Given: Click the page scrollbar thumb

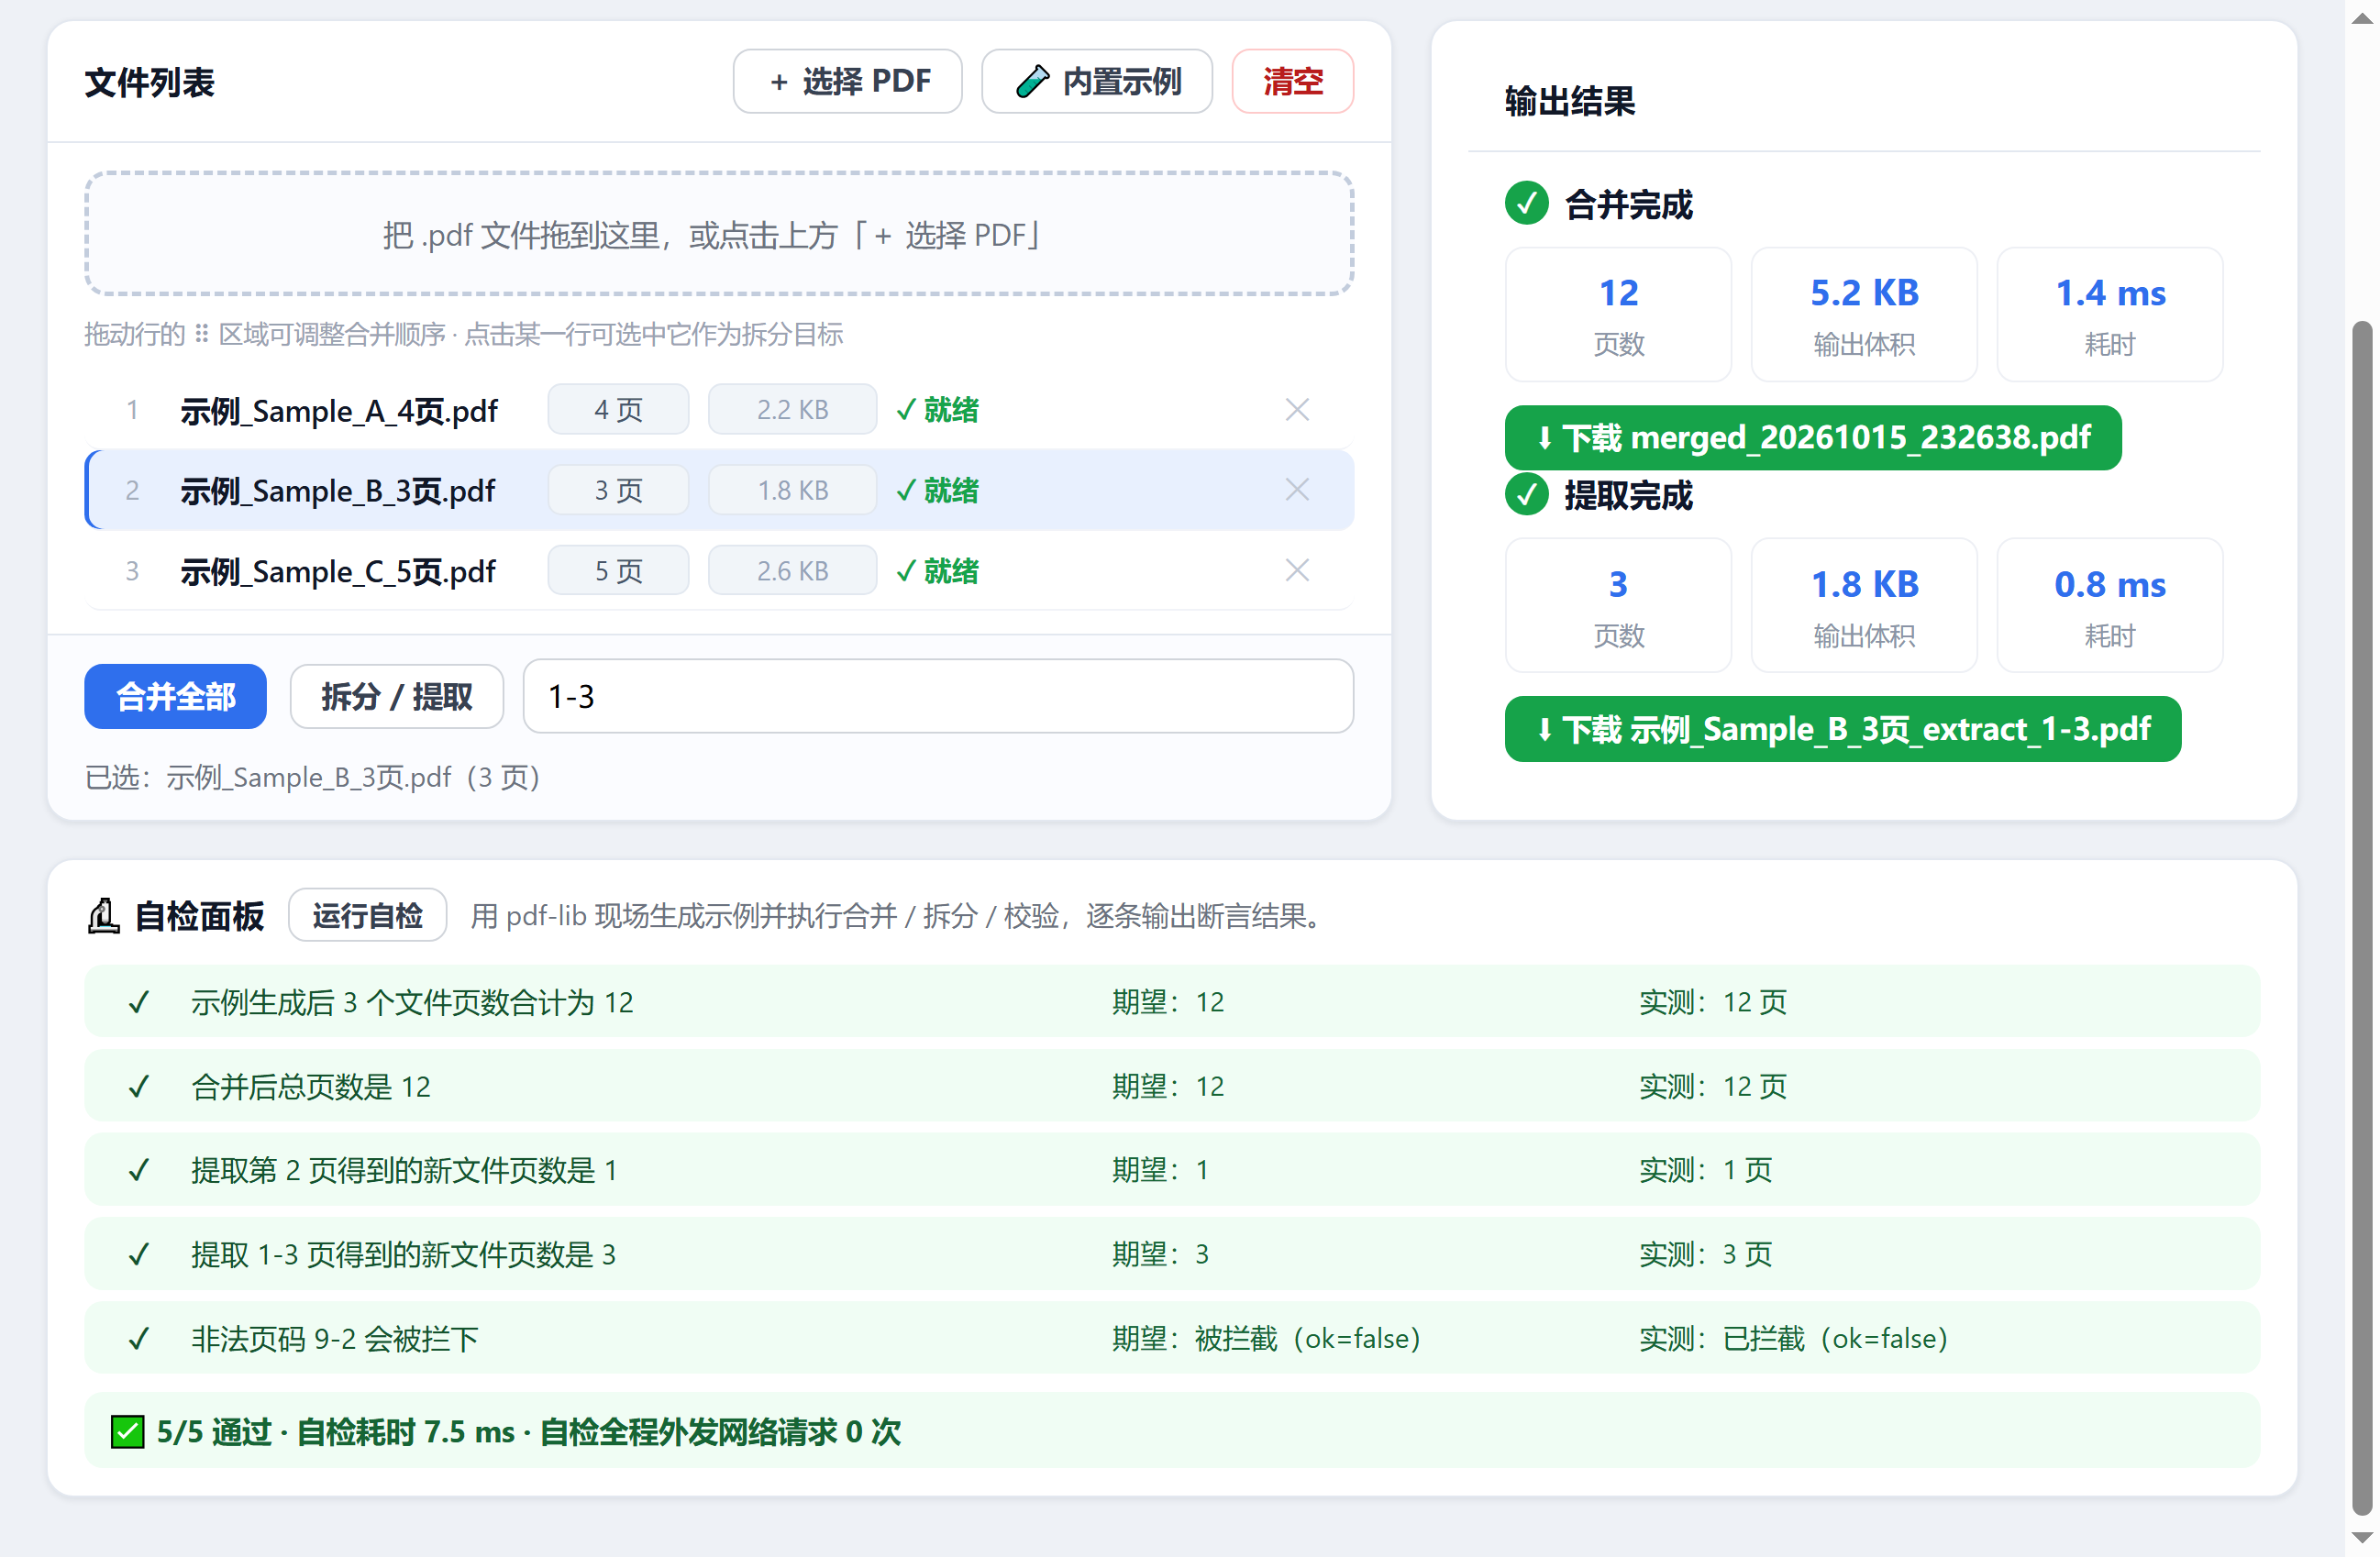Looking at the screenshot, I should (x=2361, y=918).
